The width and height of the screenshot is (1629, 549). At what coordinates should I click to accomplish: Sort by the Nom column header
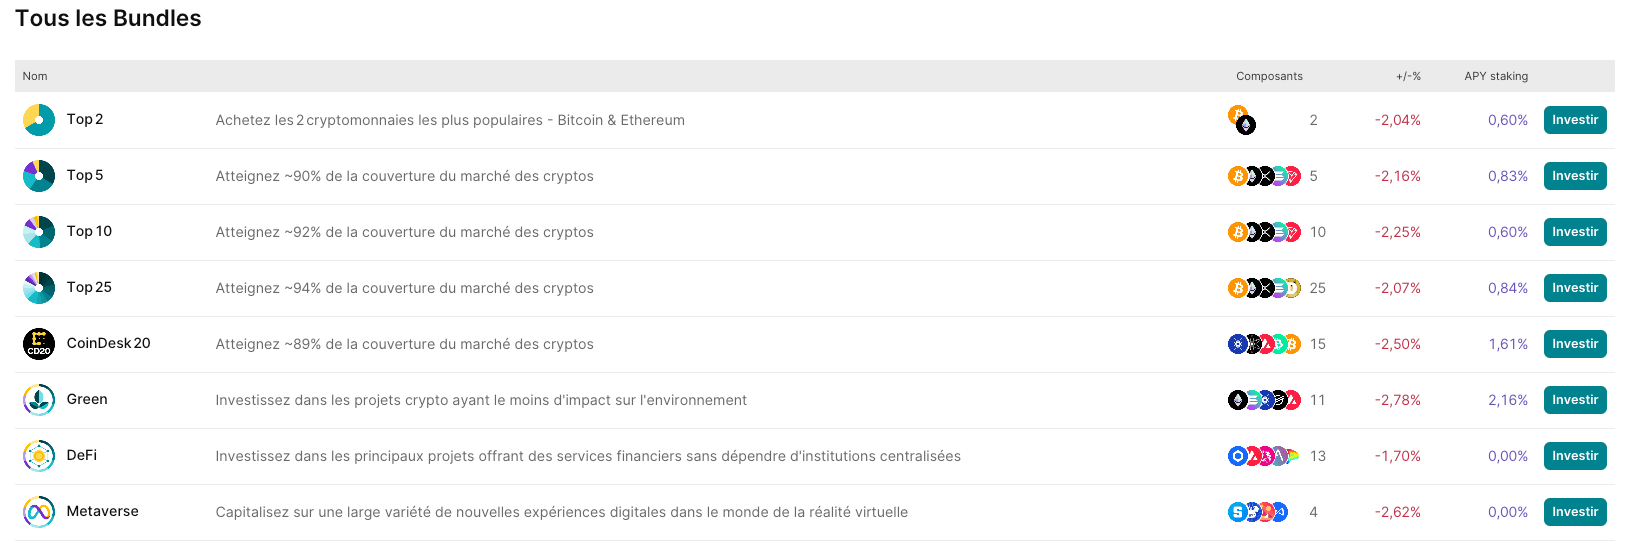(35, 76)
